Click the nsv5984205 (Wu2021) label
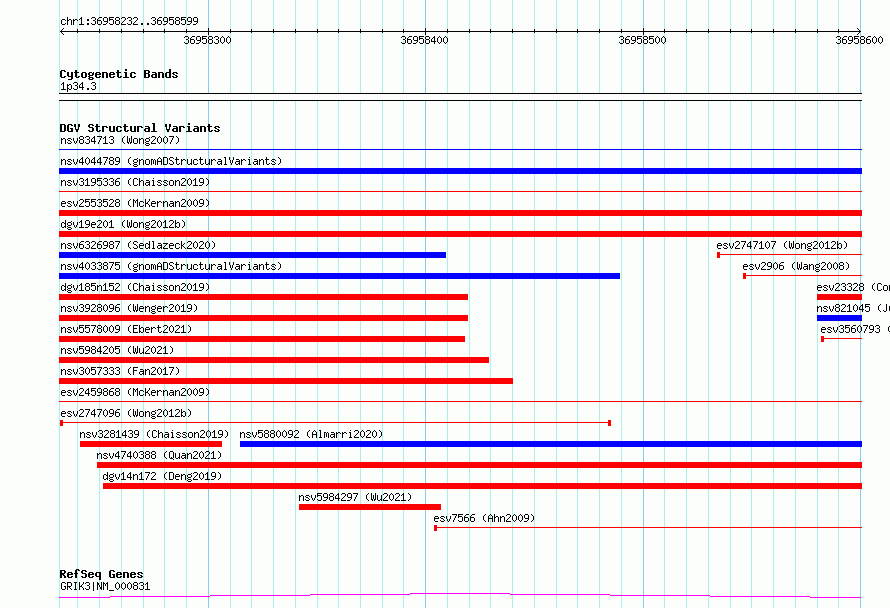Viewport: 890px width, 608px height. pos(117,350)
